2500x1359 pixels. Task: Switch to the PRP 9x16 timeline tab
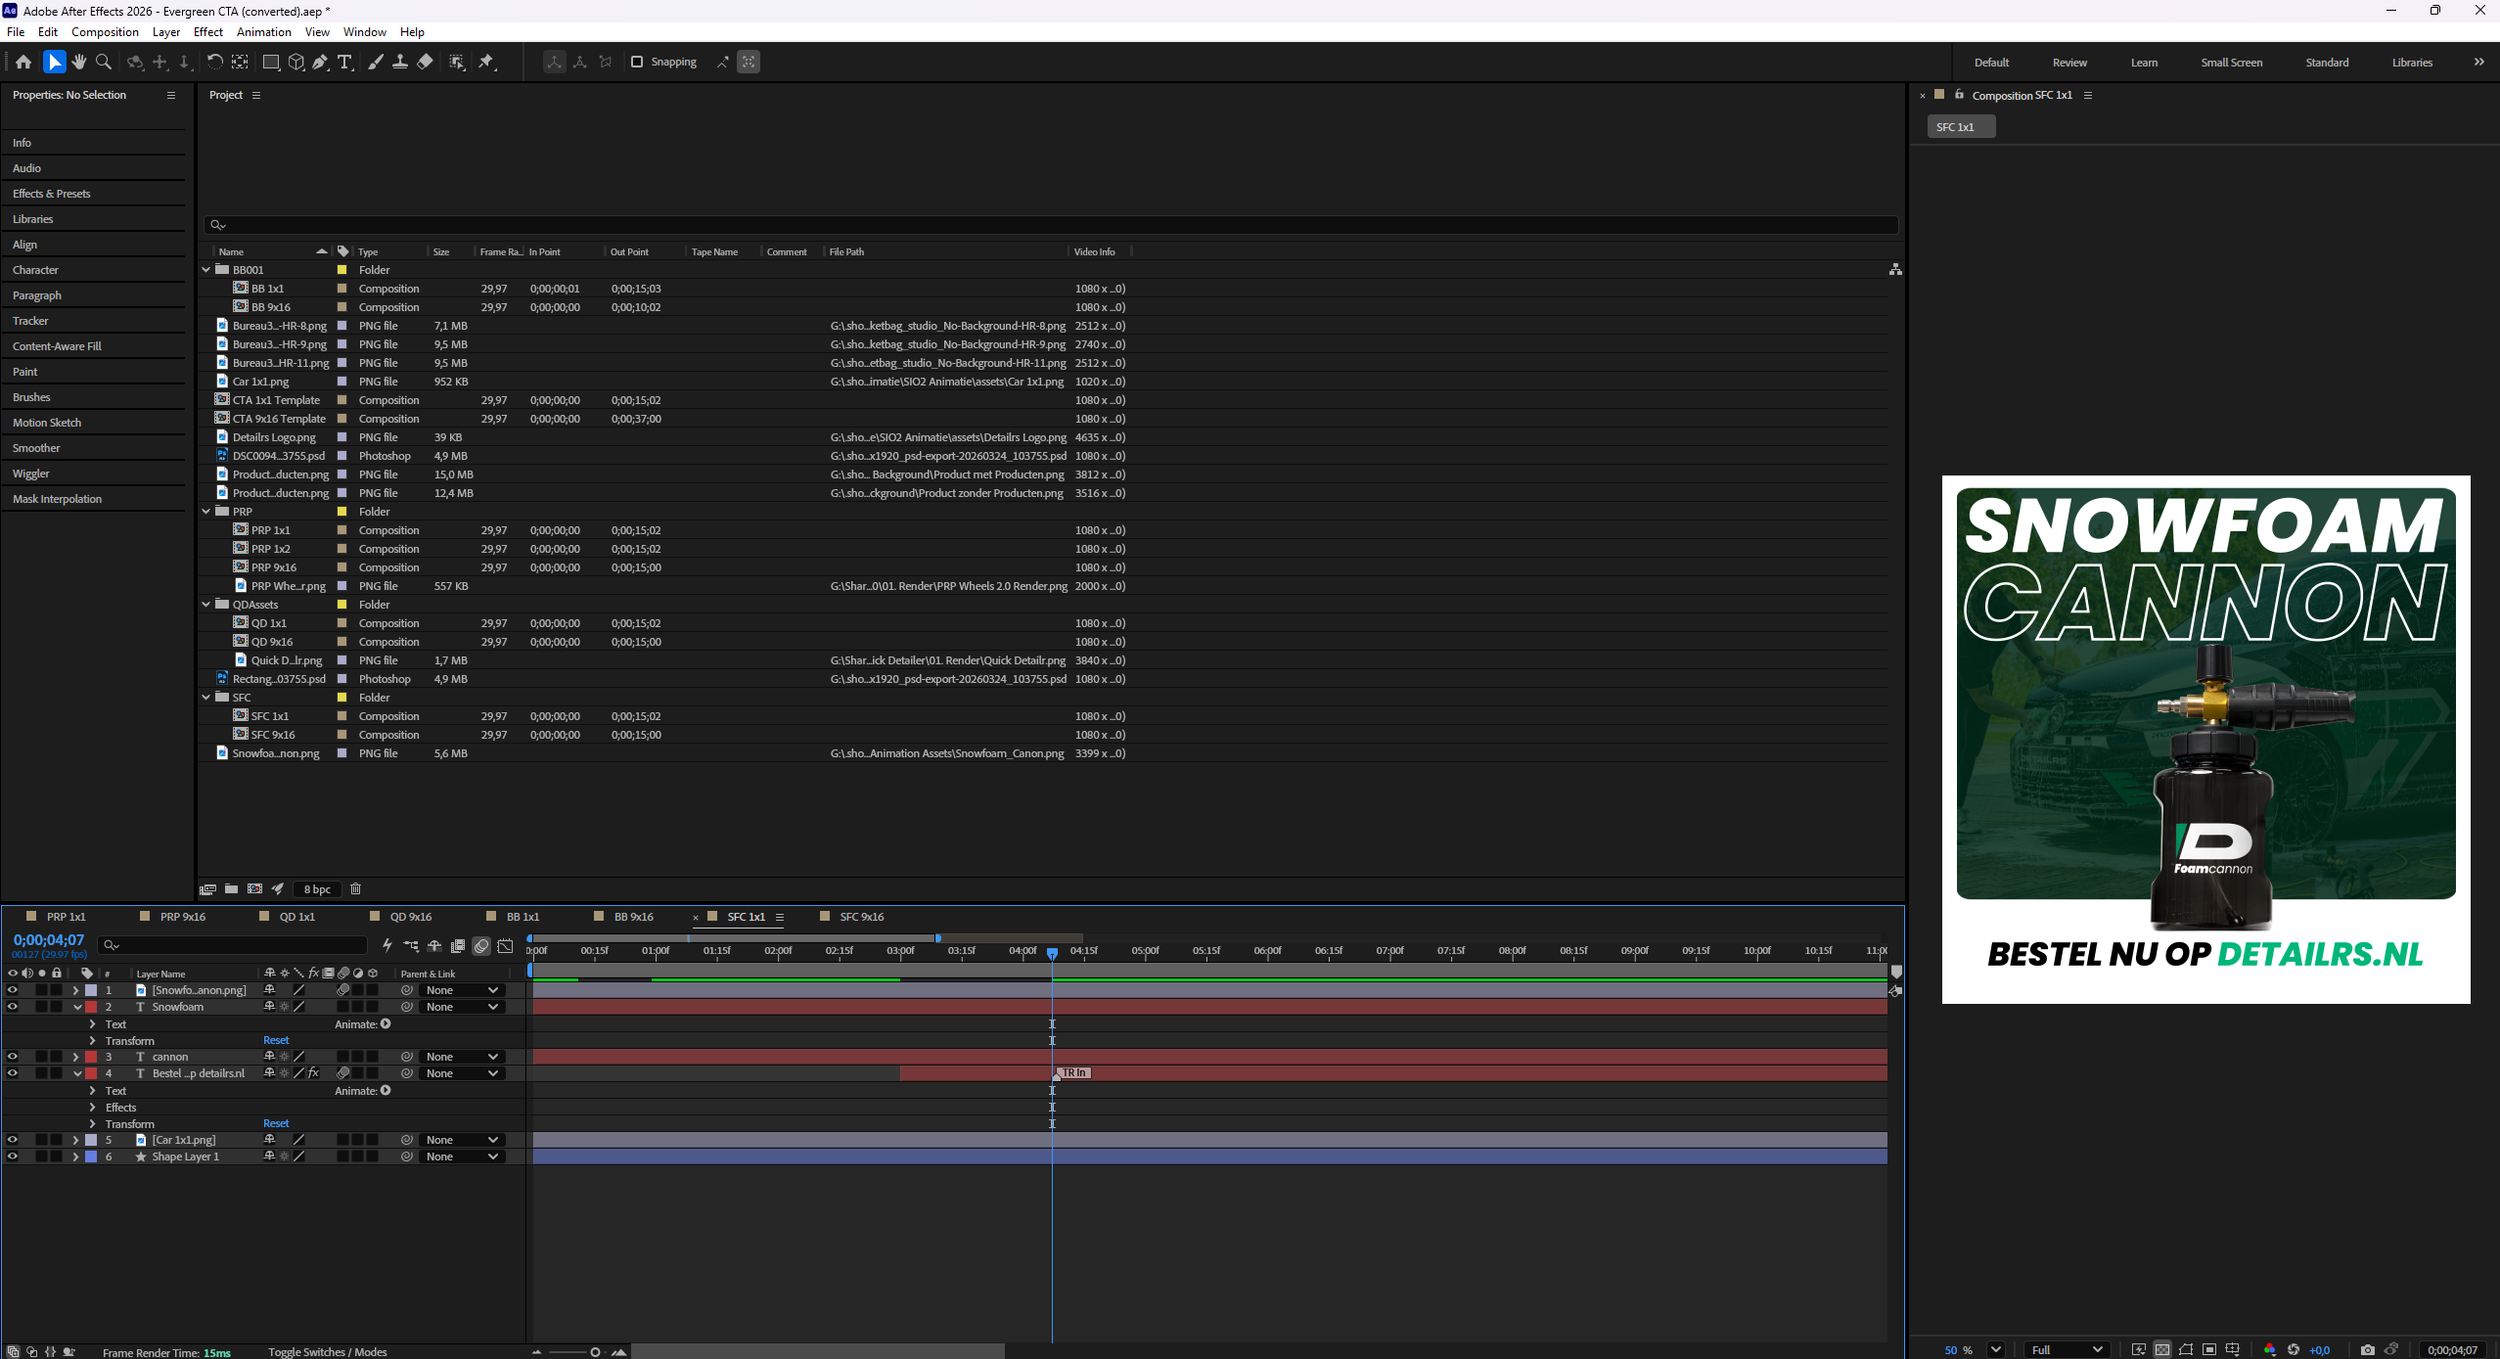[183, 917]
